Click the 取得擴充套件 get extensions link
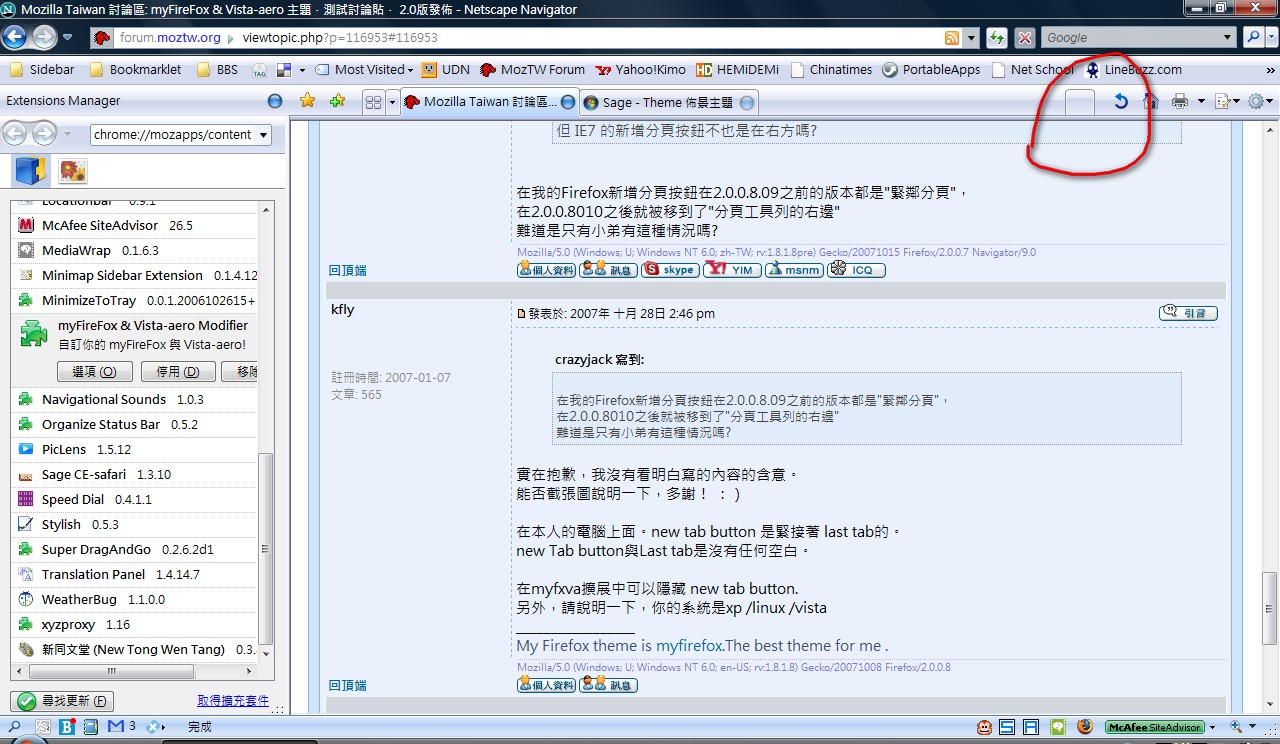This screenshot has height=744, width=1280. (233, 701)
